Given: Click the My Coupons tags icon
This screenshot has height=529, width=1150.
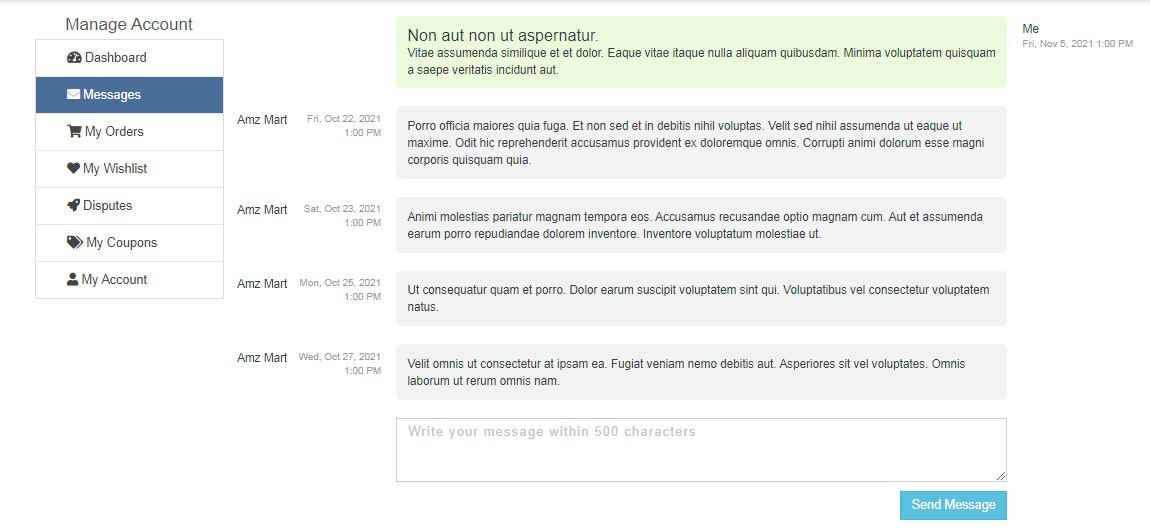Looking at the screenshot, I should [75, 242].
